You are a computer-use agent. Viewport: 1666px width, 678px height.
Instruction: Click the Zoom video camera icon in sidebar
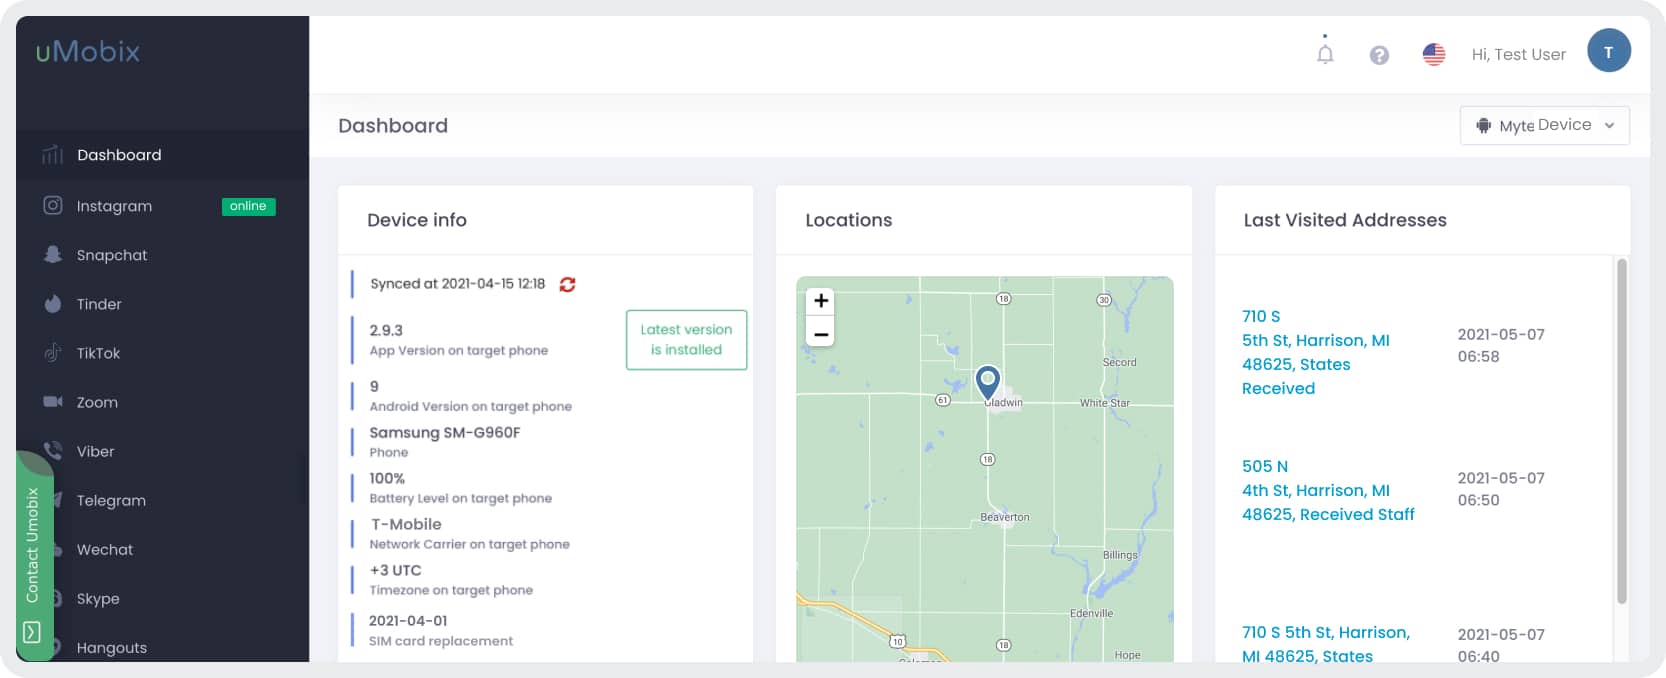(52, 401)
